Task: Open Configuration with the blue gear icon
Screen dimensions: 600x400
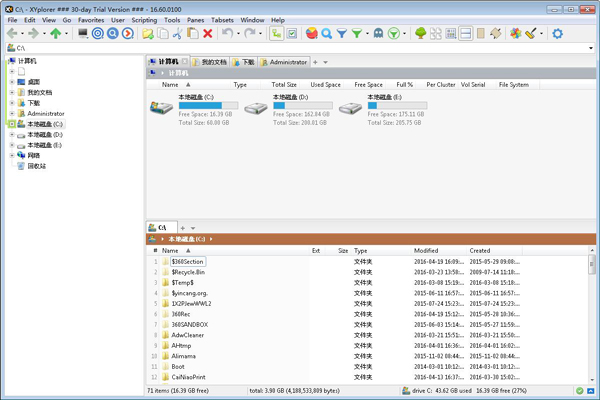Action: point(558,34)
